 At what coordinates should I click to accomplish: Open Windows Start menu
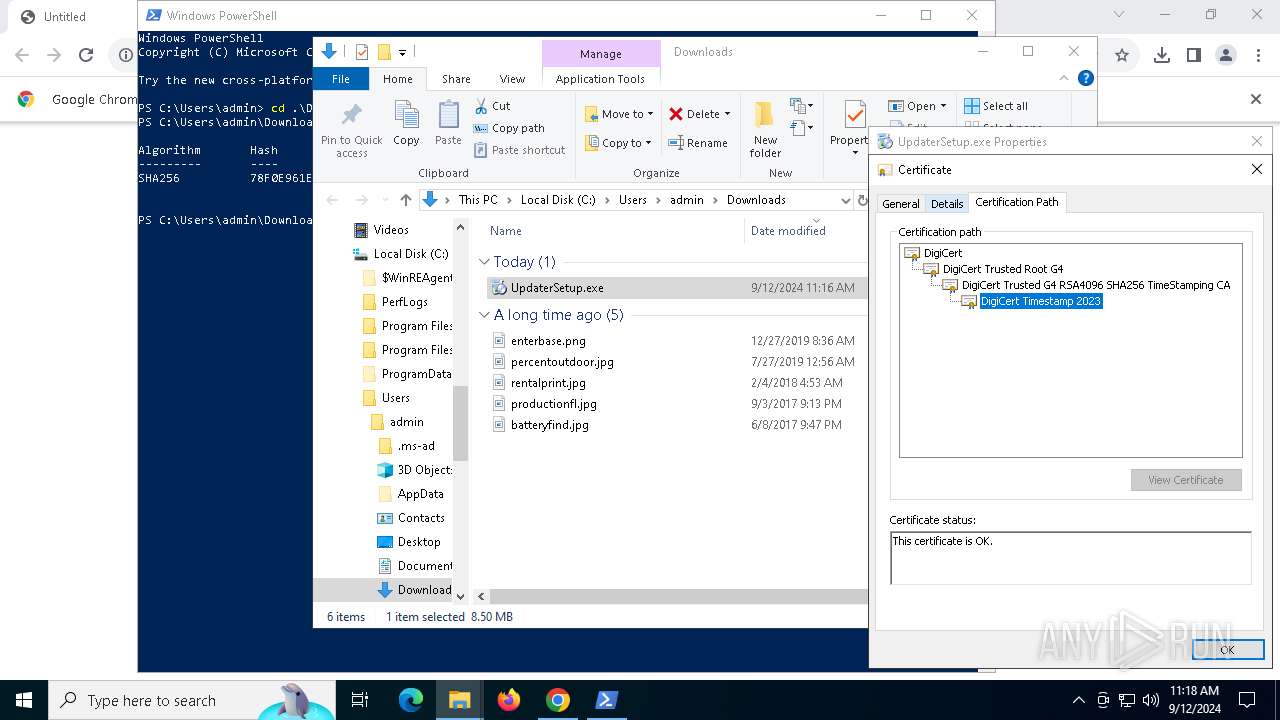coord(24,700)
